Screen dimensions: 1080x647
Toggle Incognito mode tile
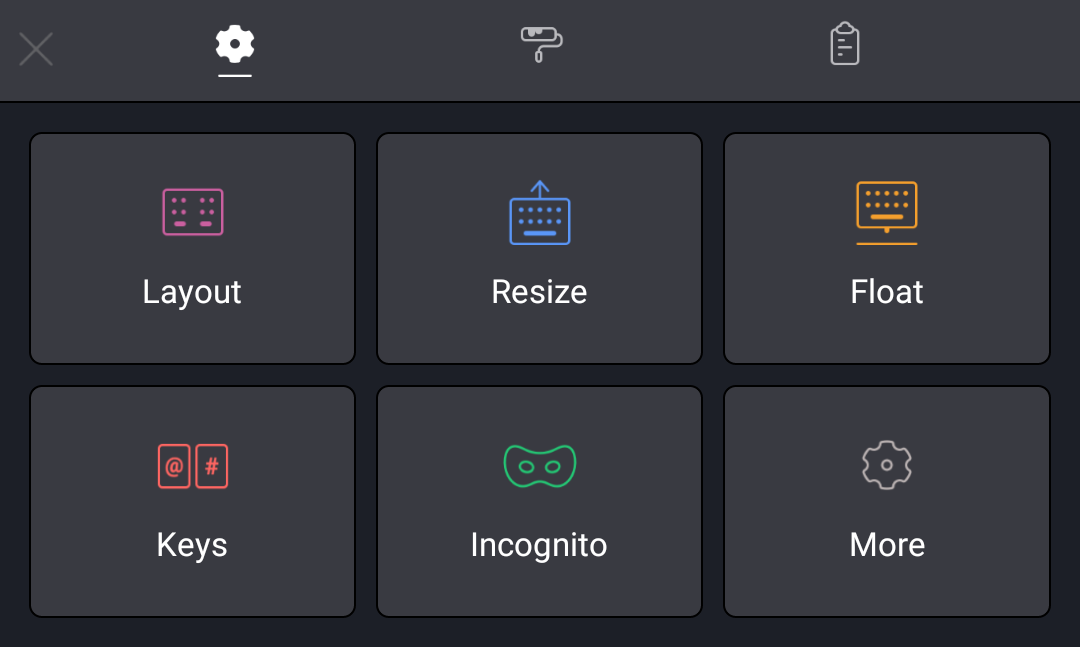[x=539, y=501]
